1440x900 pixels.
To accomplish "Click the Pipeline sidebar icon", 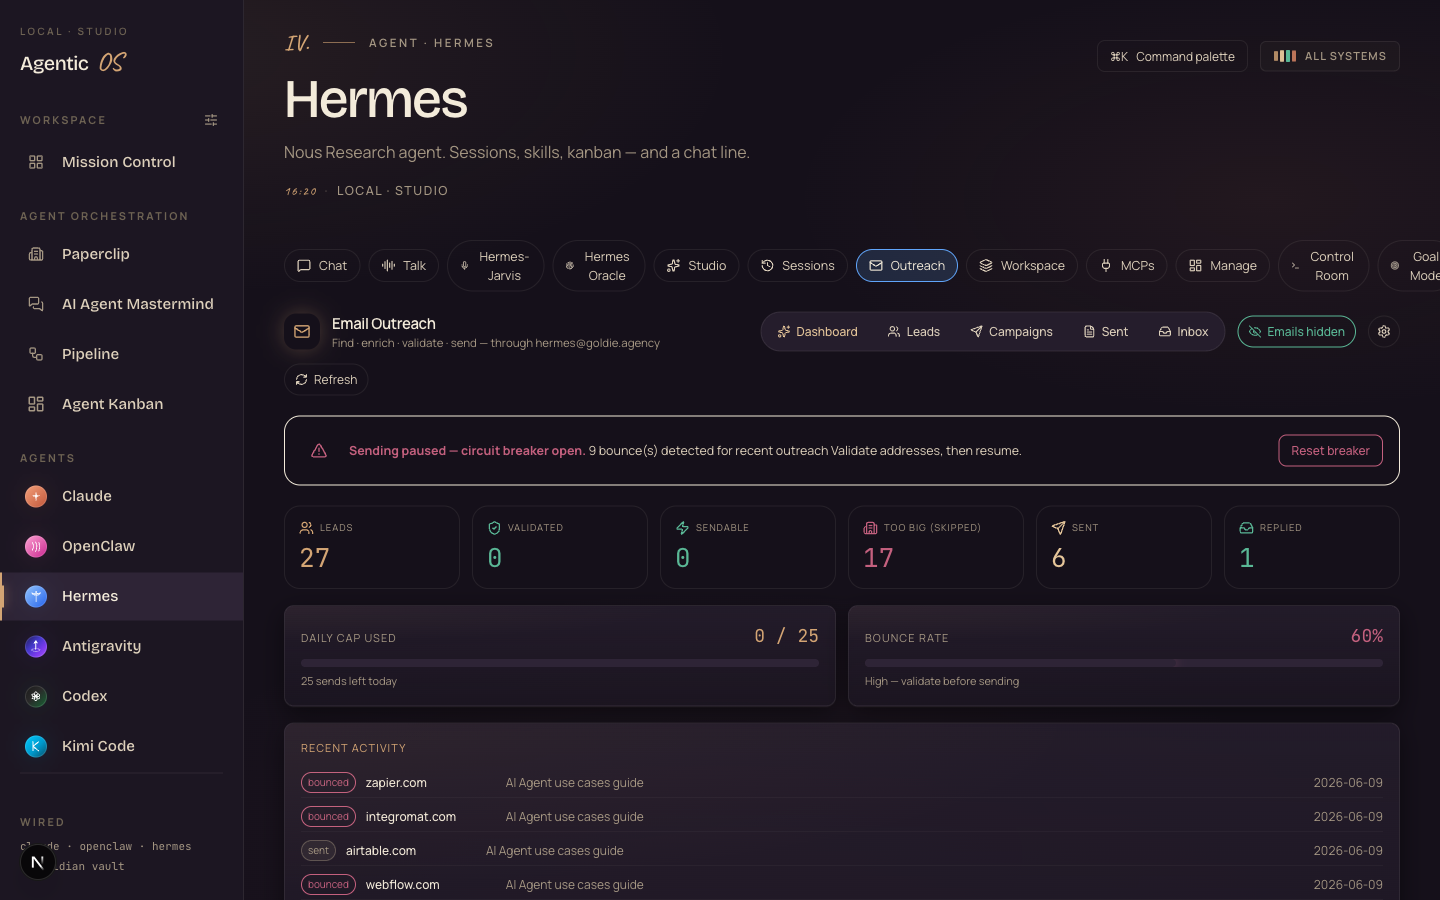I will coord(36,354).
